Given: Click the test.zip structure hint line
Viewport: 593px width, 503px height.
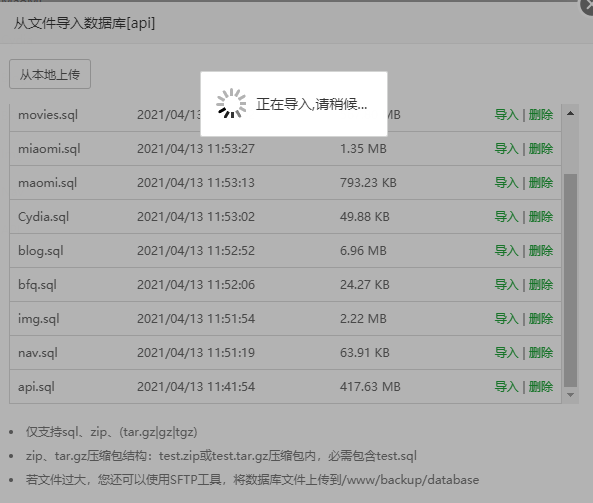Looking at the screenshot, I should tap(221, 456).
